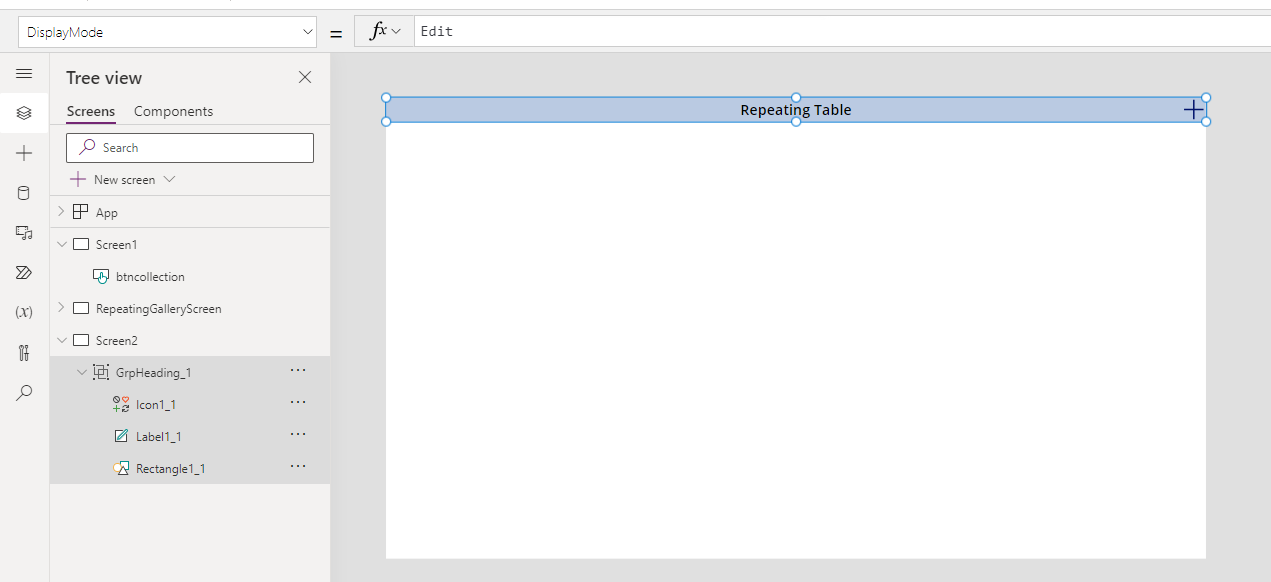Select the Screens tab
The width and height of the screenshot is (1271, 582).
90,111
